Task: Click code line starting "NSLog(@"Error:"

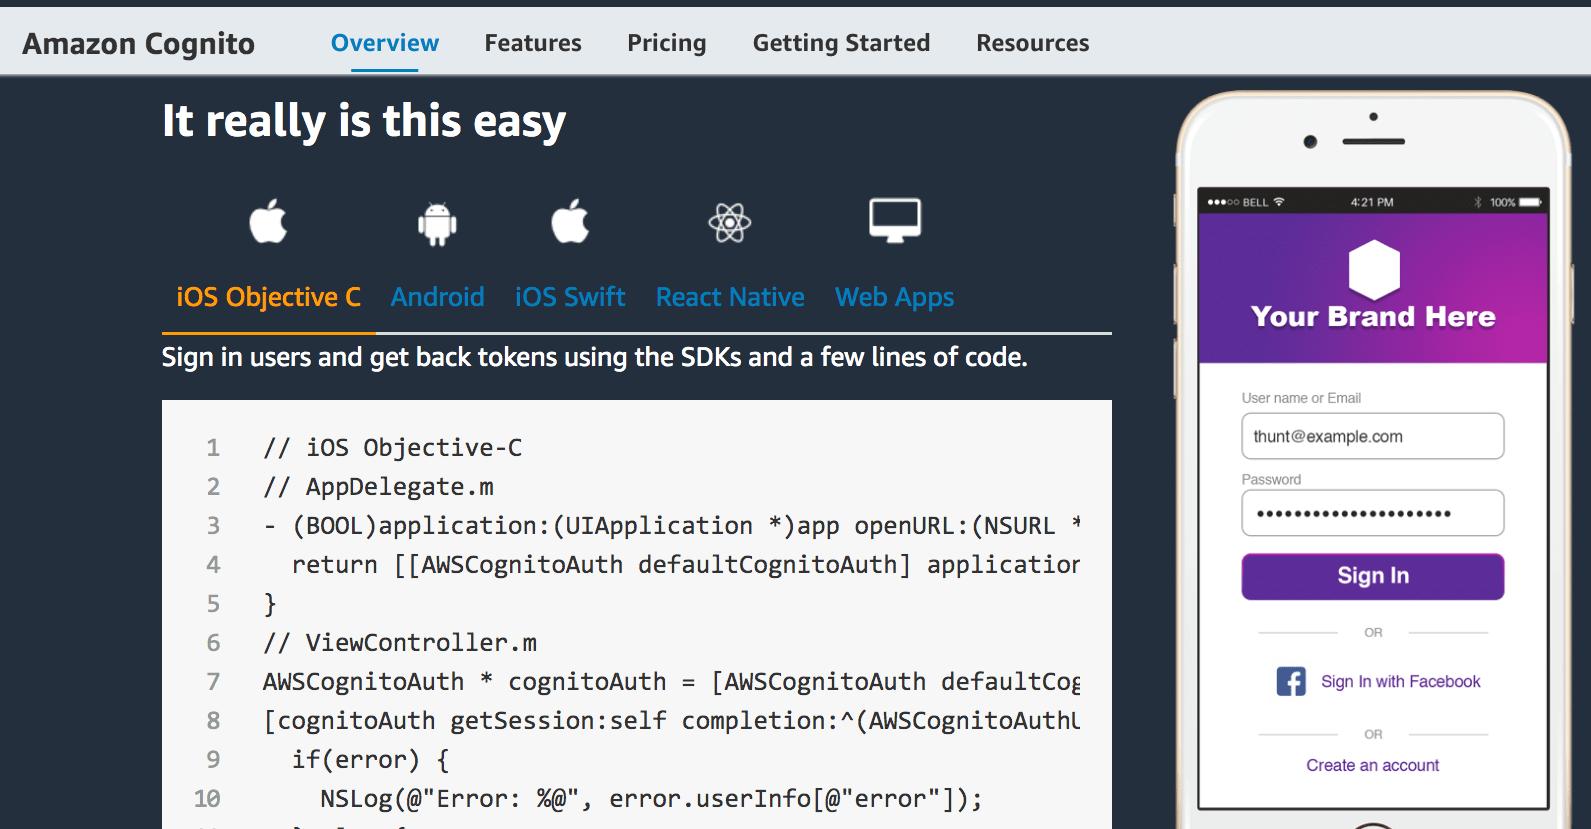Action: point(651,798)
